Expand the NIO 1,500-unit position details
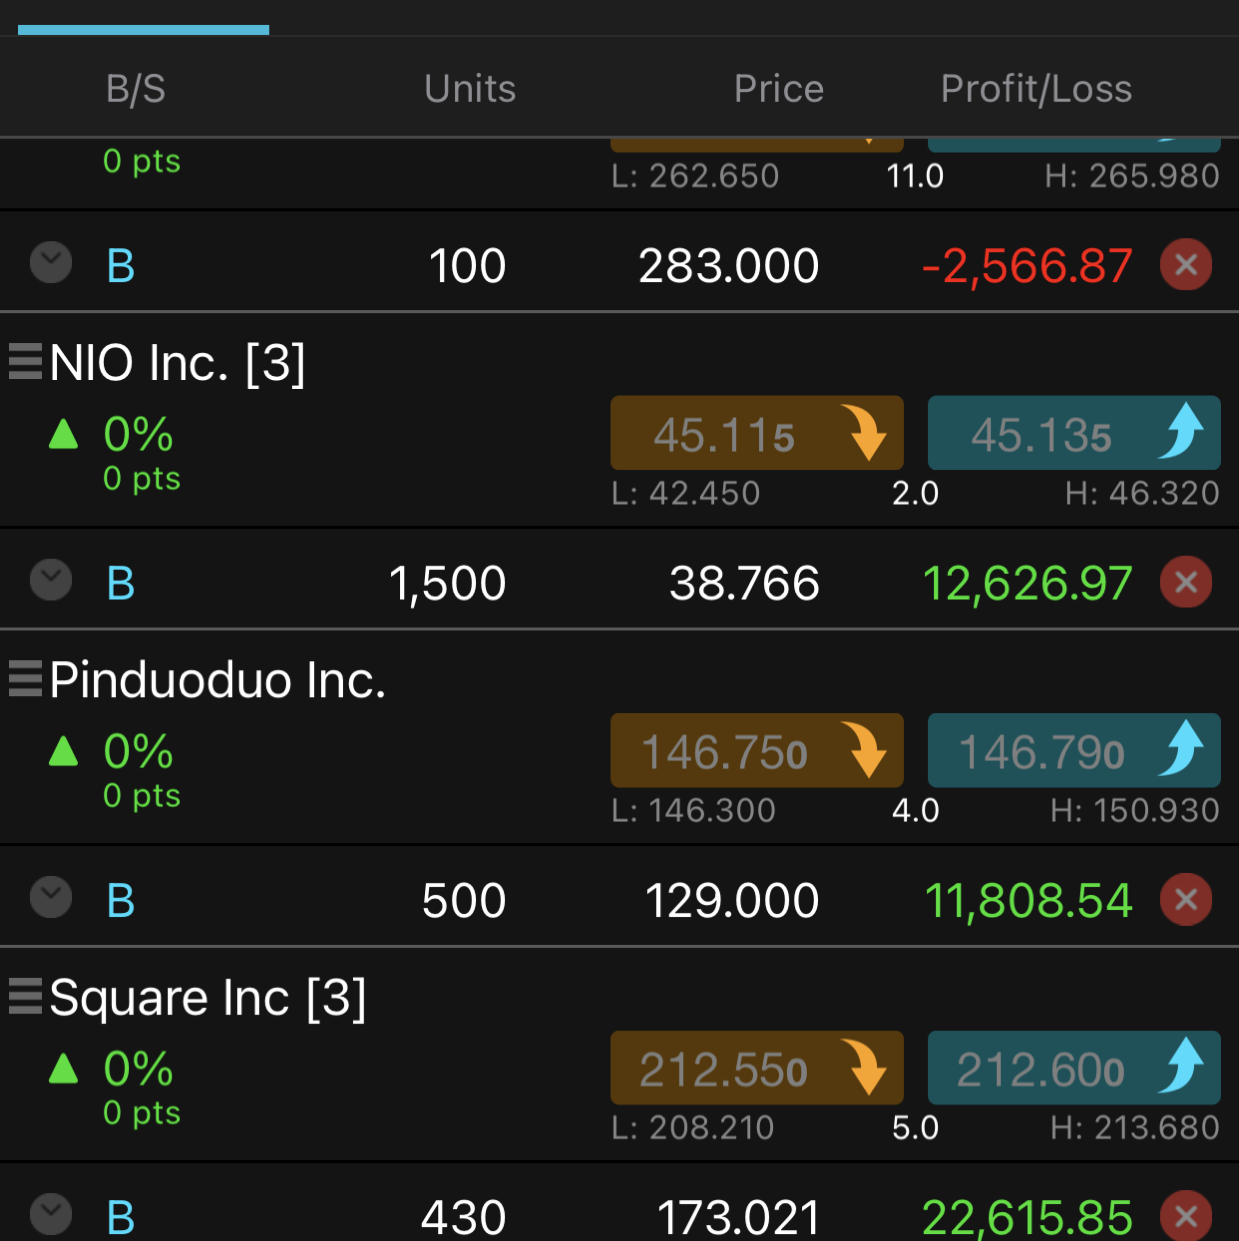The width and height of the screenshot is (1239, 1241). coord(51,579)
